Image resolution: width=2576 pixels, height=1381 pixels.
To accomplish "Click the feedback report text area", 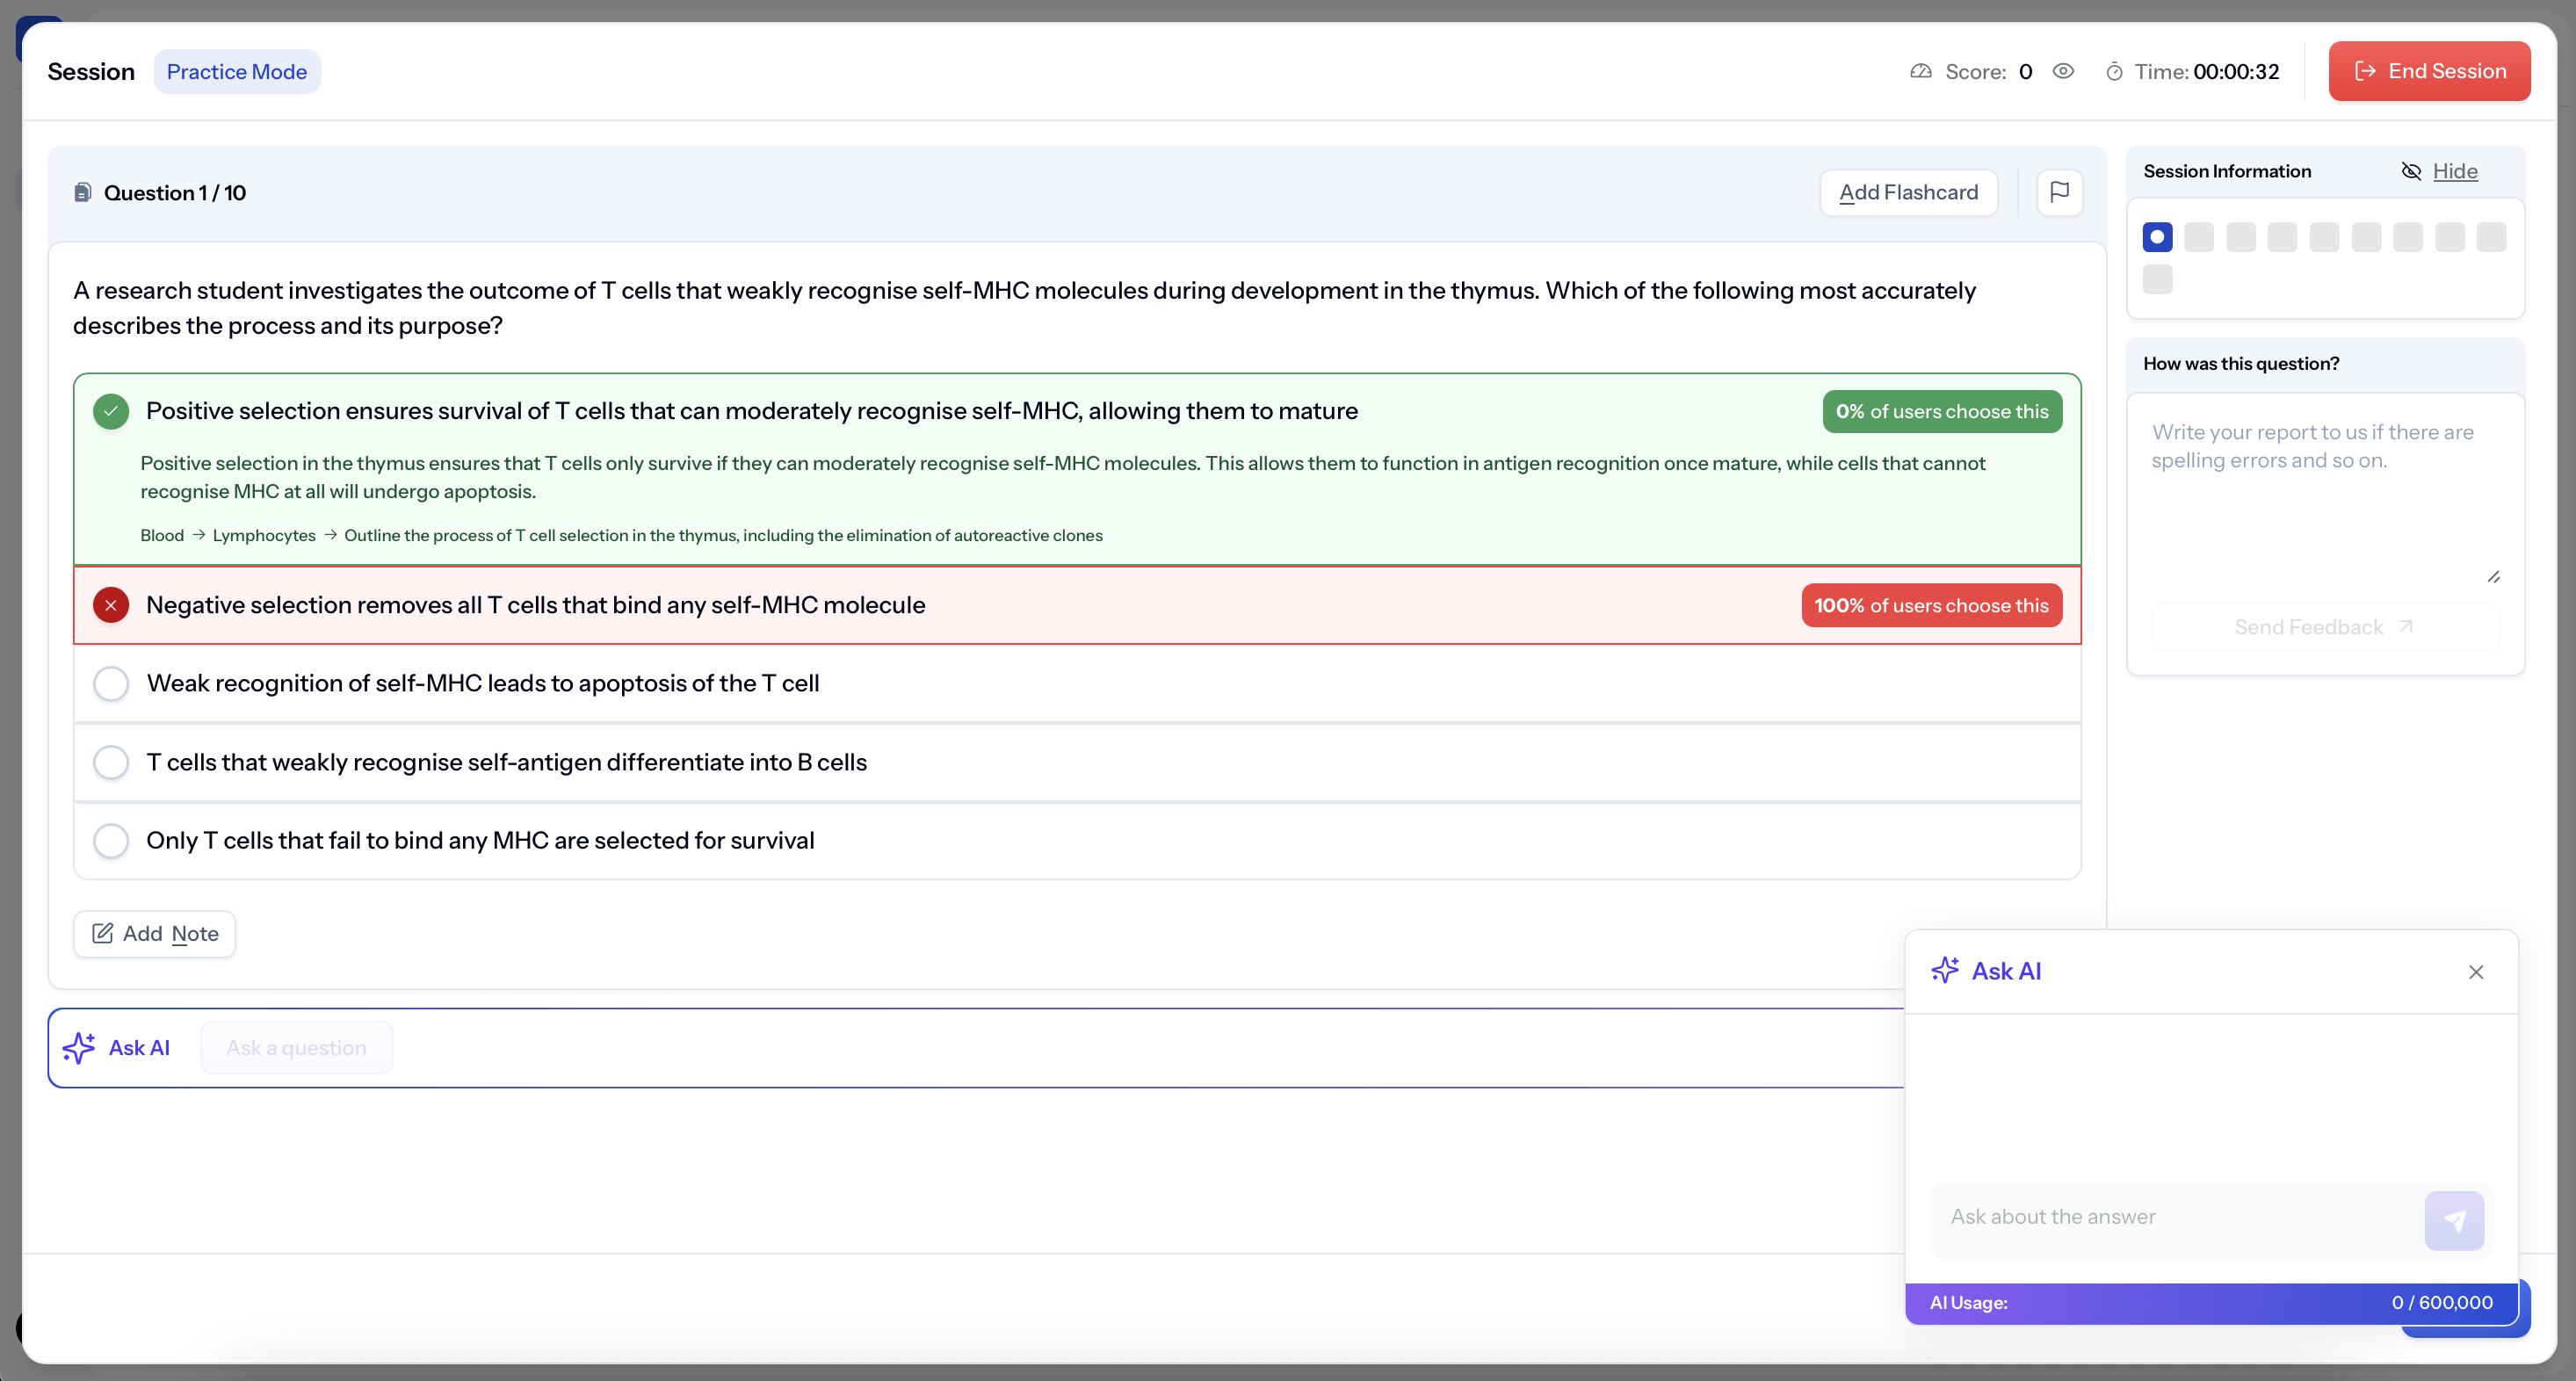I will tap(2323, 490).
